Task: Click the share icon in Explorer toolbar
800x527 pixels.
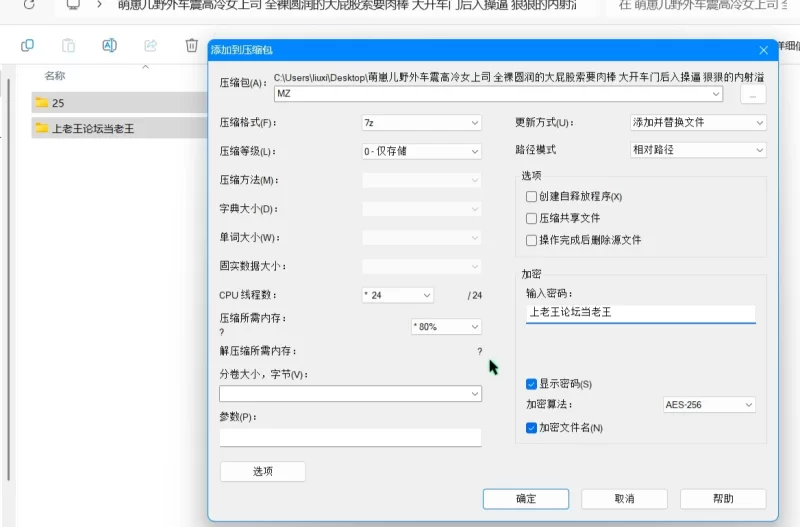Action: click(151, 45)
